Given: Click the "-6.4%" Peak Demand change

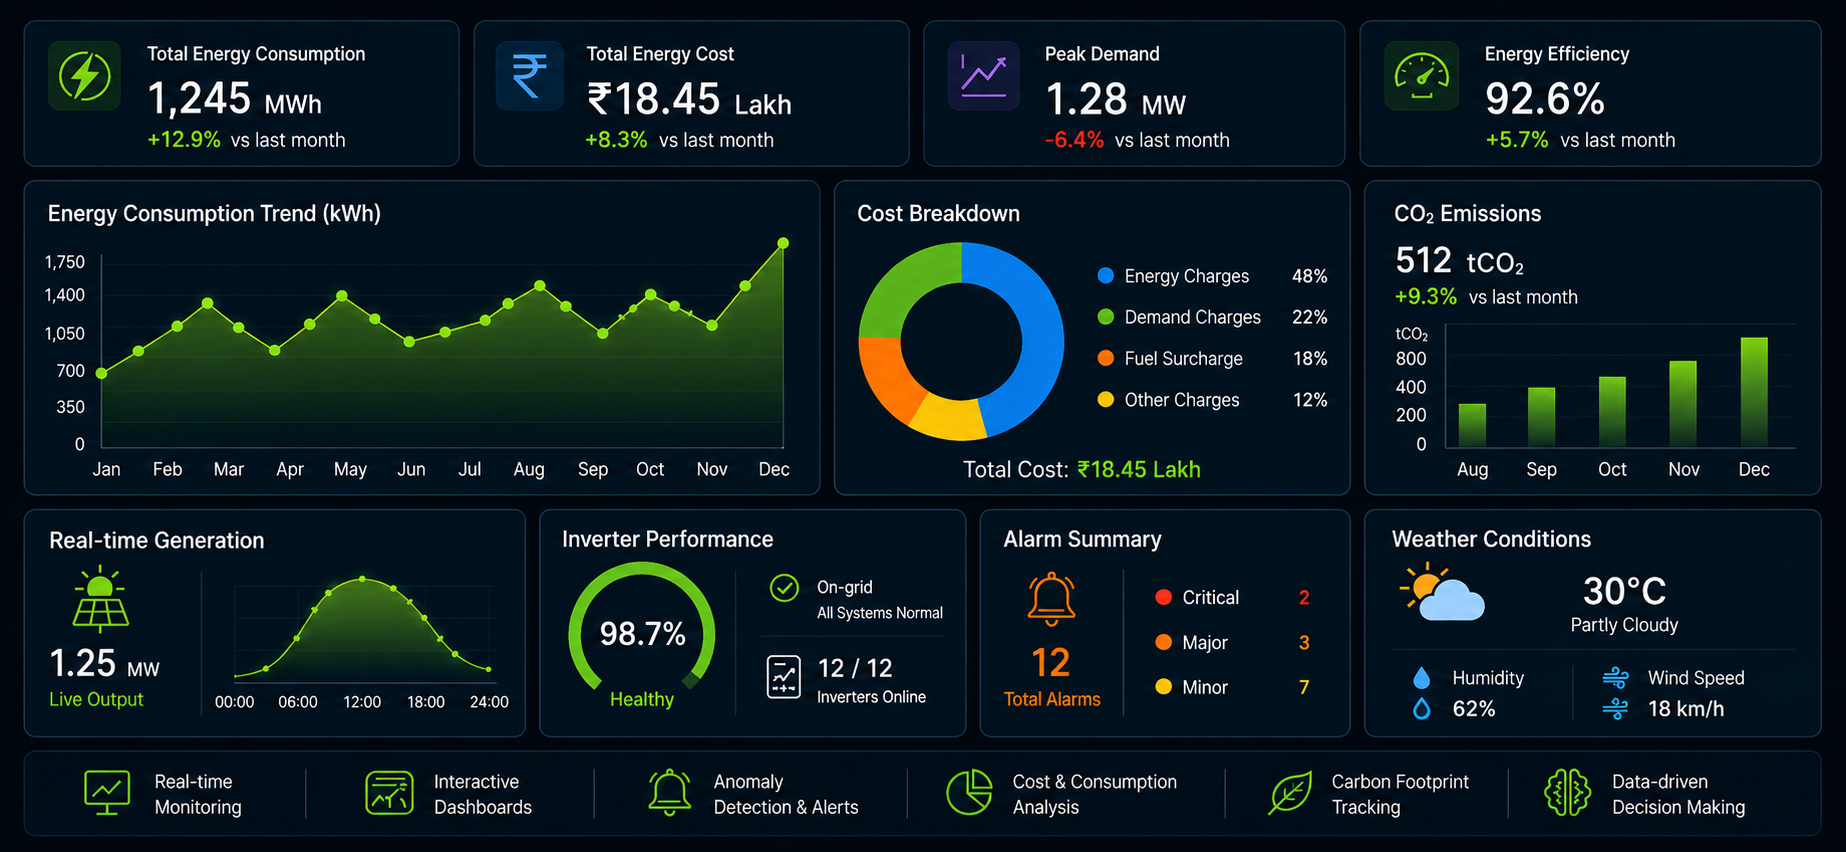Looking at the screenshot, I should pyautogui.click(x=1074, y=140).
